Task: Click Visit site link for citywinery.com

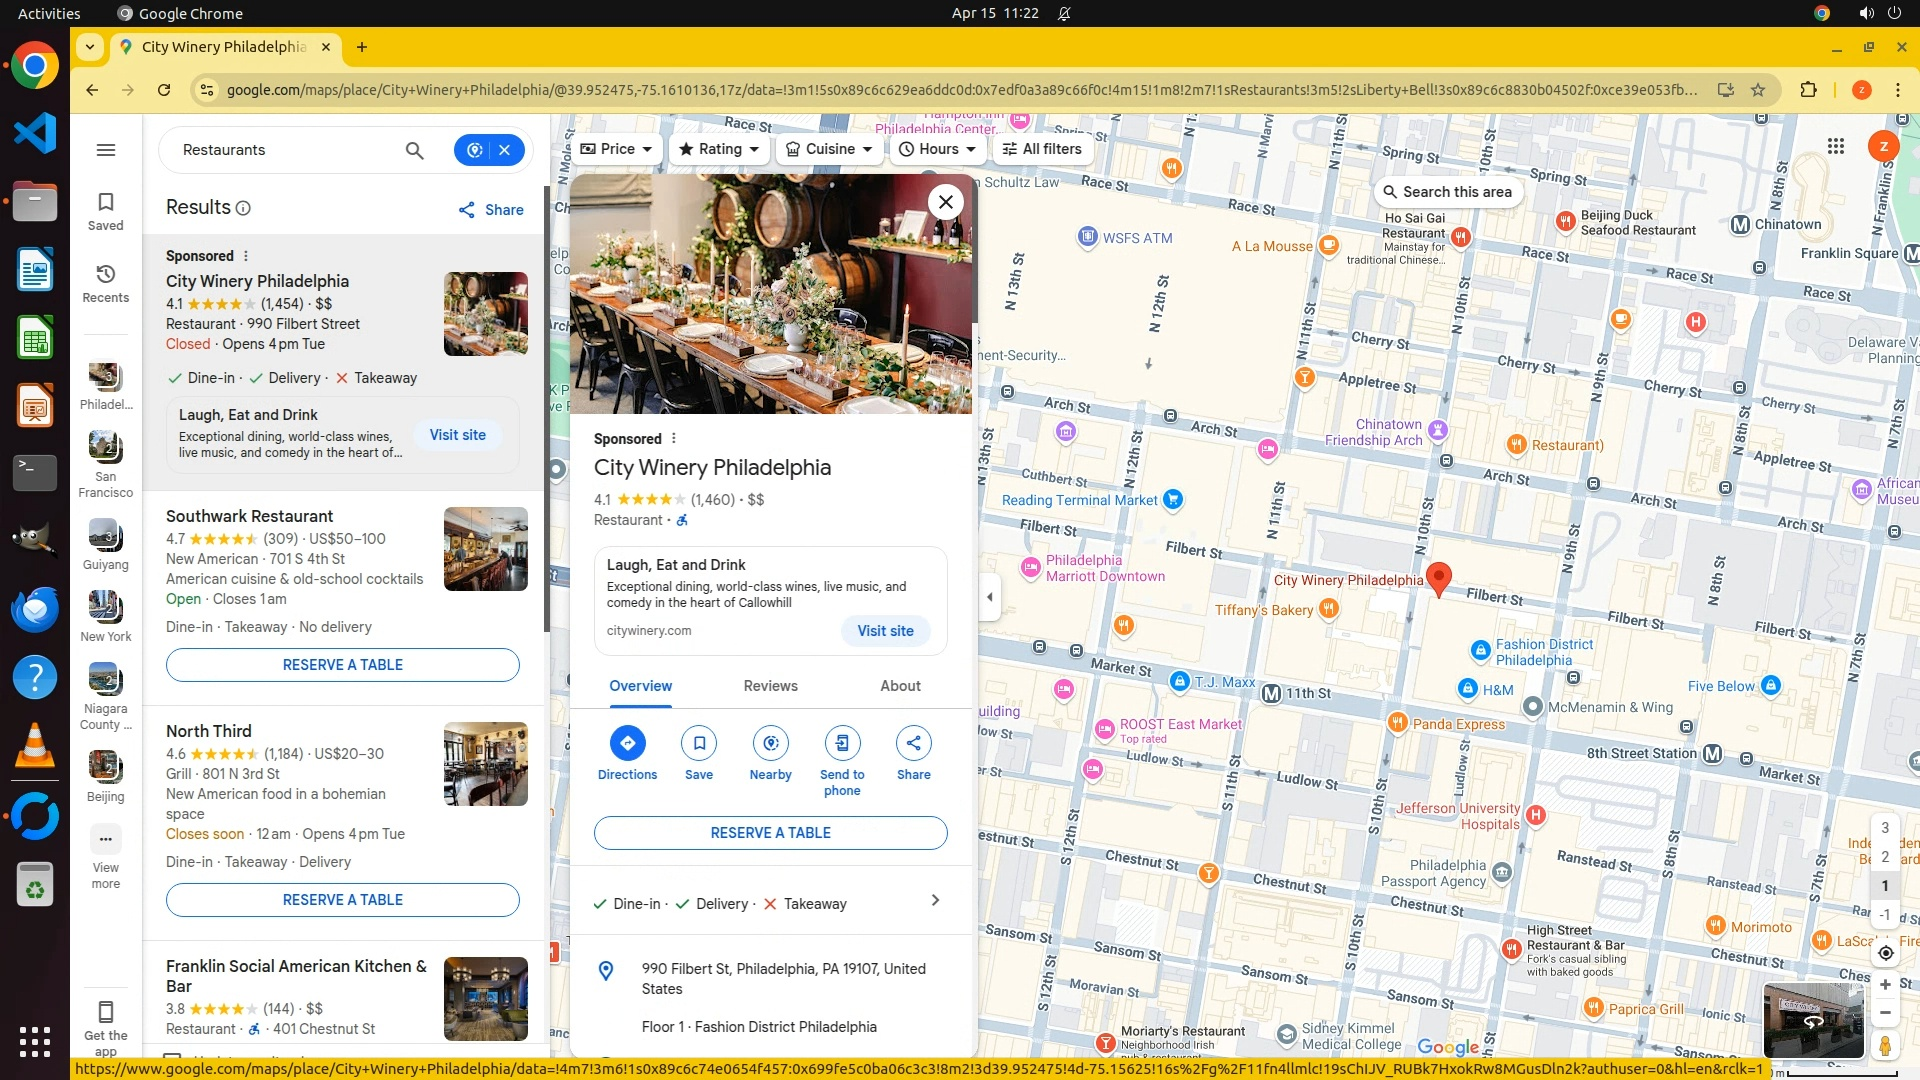Action: point(885,631)
